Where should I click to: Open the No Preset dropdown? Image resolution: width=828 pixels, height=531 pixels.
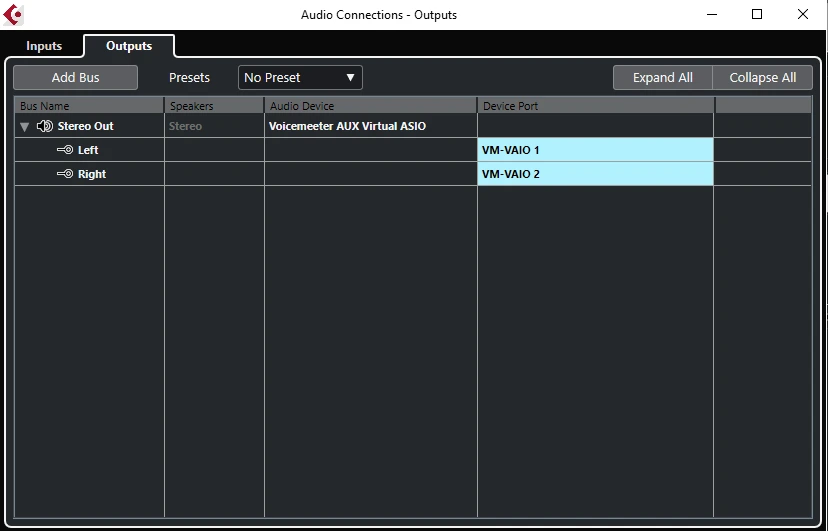(x=300, y=78)
